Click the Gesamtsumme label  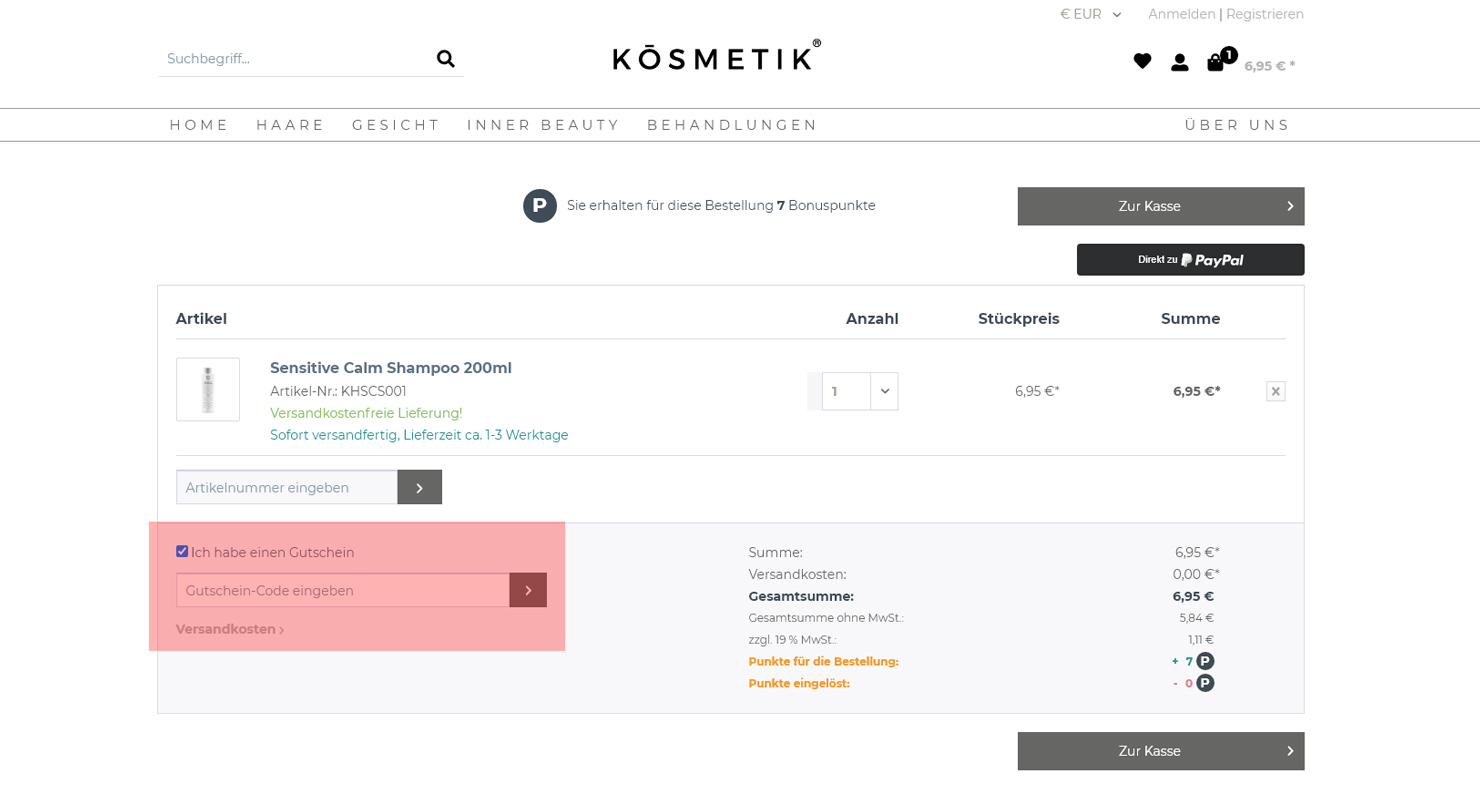(x=801, y=596)
